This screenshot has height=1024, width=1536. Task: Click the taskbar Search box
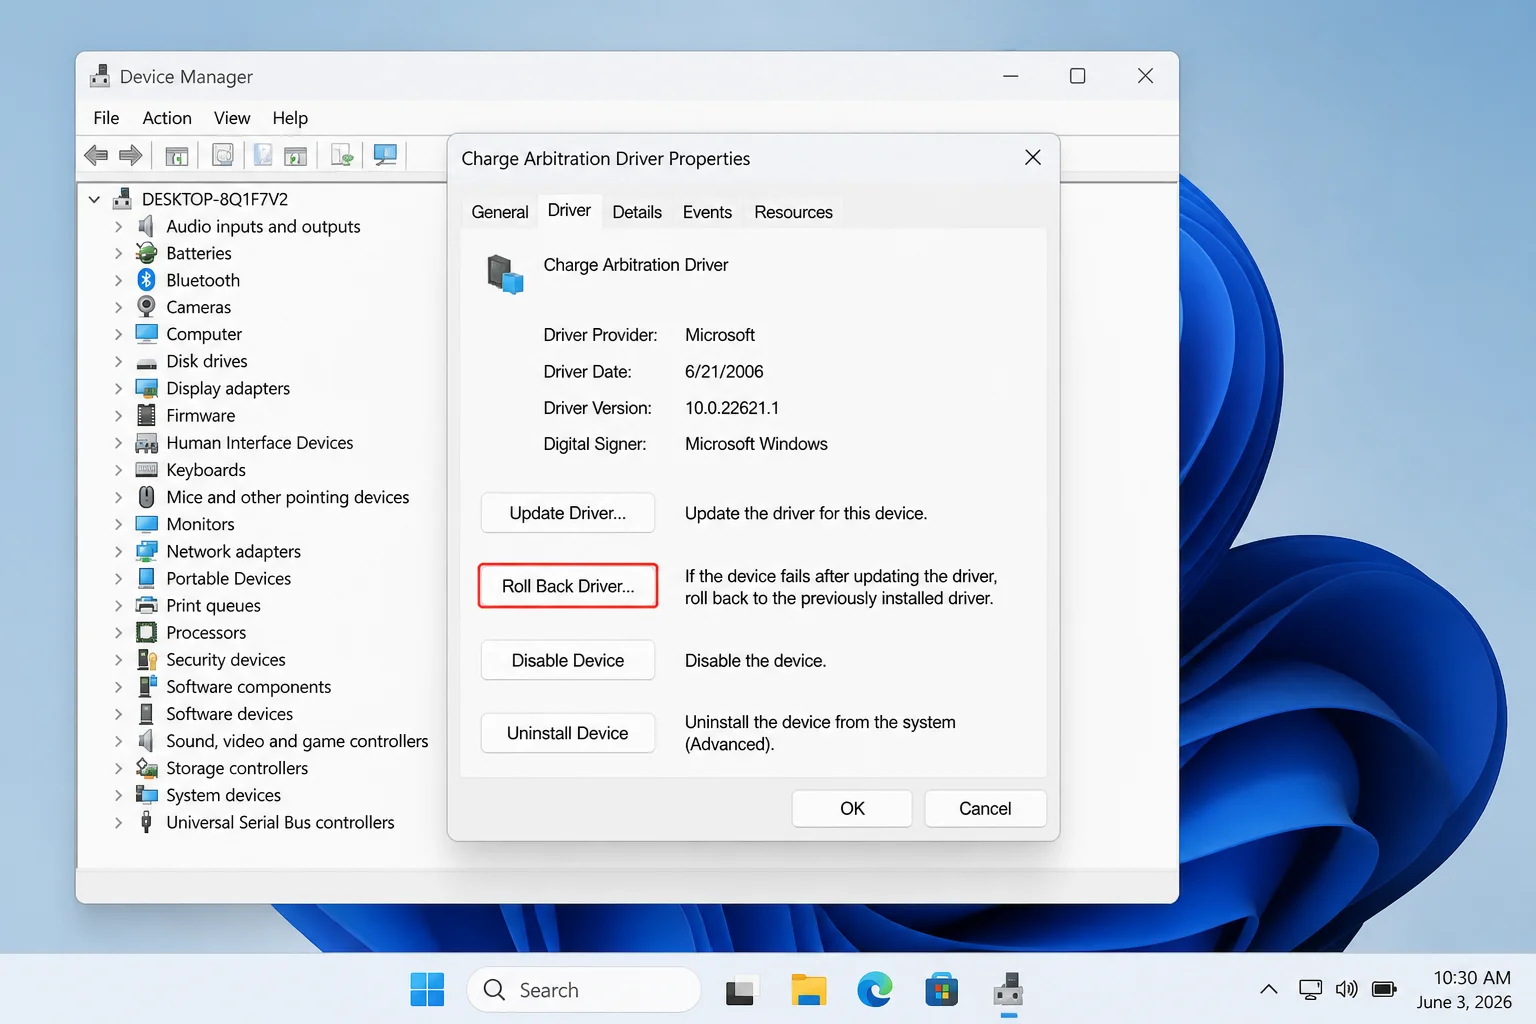point(584,990)
